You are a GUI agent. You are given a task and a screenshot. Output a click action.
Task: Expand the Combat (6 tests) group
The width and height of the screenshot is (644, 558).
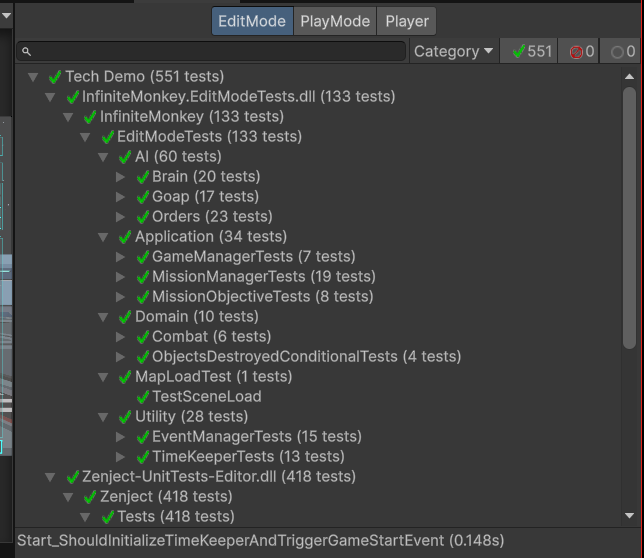click(120, 337)
